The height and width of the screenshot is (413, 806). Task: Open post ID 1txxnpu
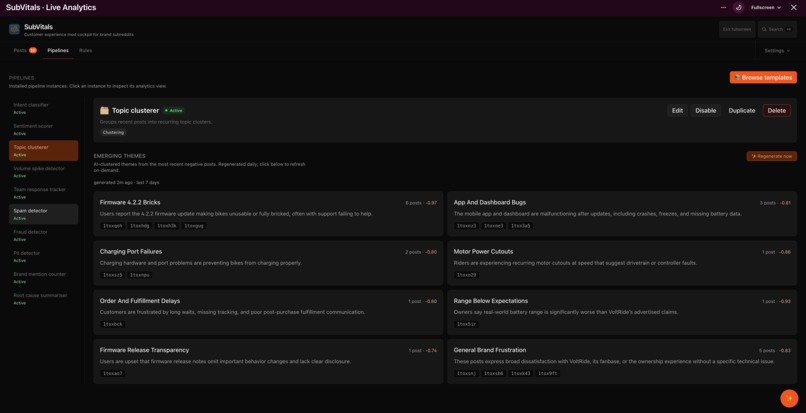tap(139, 275)
